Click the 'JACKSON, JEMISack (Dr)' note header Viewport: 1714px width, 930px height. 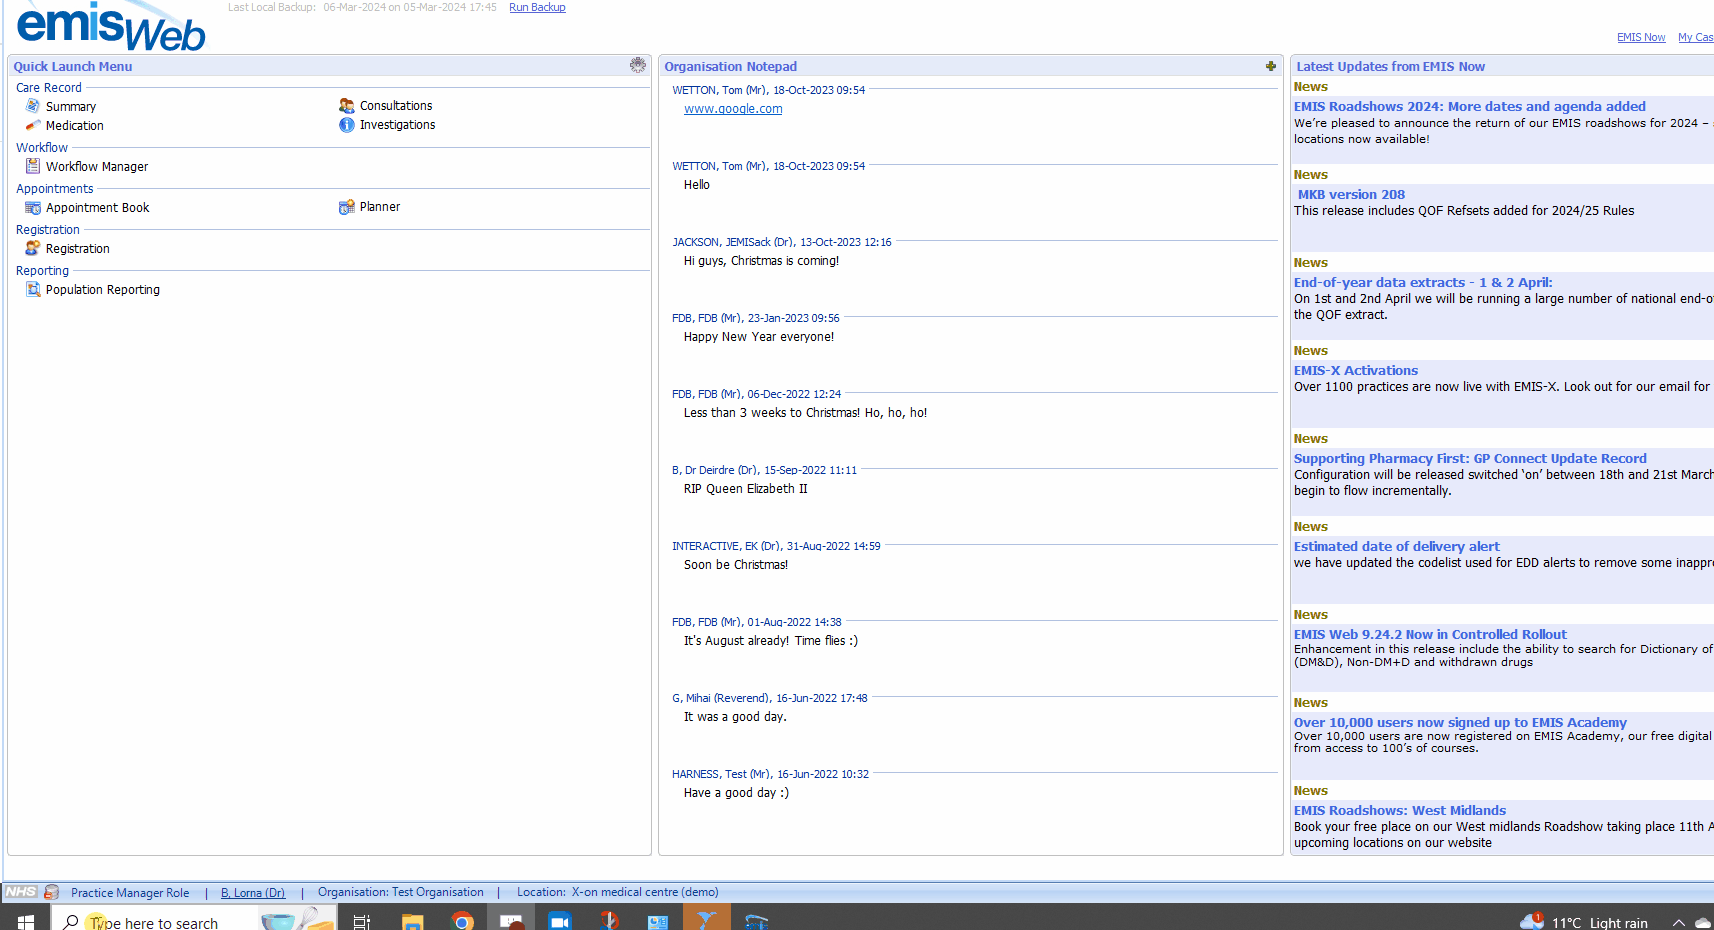pos(782,242)
